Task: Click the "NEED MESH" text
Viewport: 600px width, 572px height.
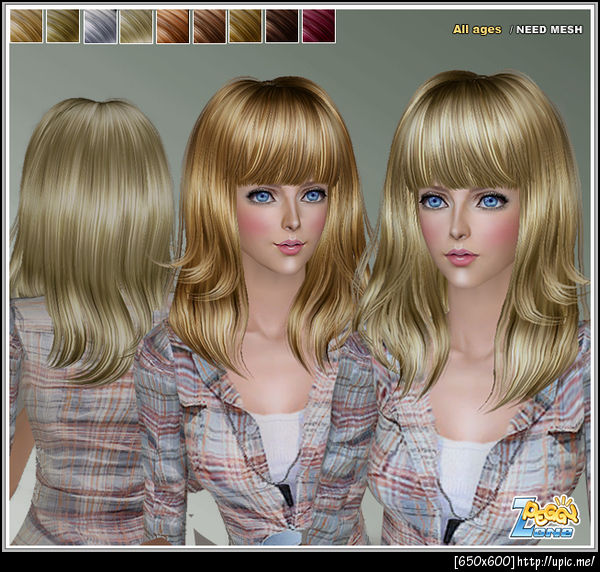Action: coord(549,30)
